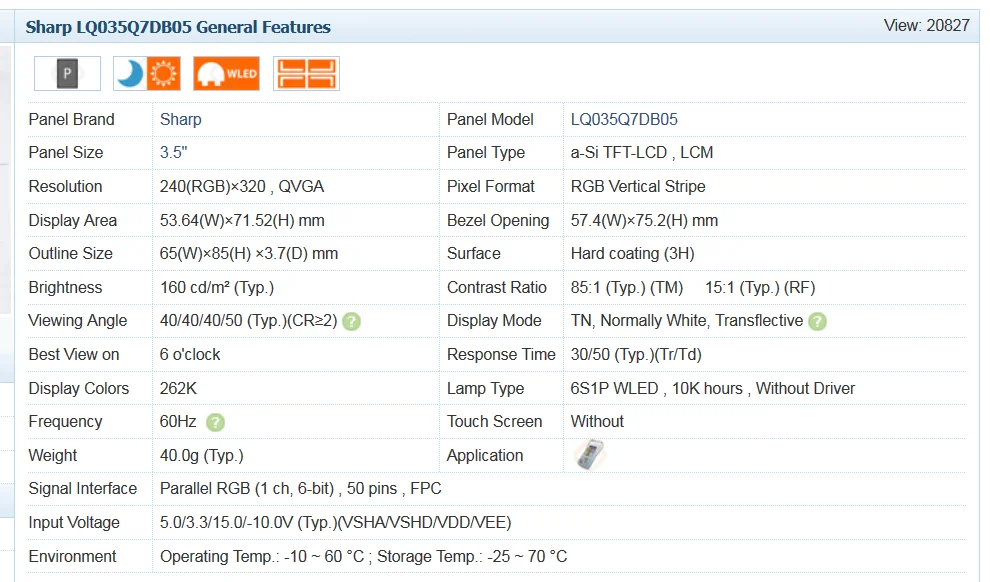Select the '160 cd/m² (Typ.)' brightness value
990x582 pixels.
coord(217,288)
